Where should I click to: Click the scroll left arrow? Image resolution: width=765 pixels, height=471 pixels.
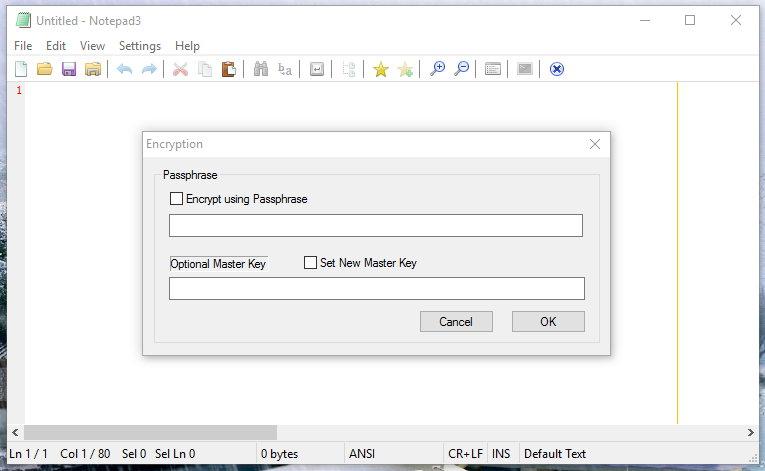click(x=16, y=432)
